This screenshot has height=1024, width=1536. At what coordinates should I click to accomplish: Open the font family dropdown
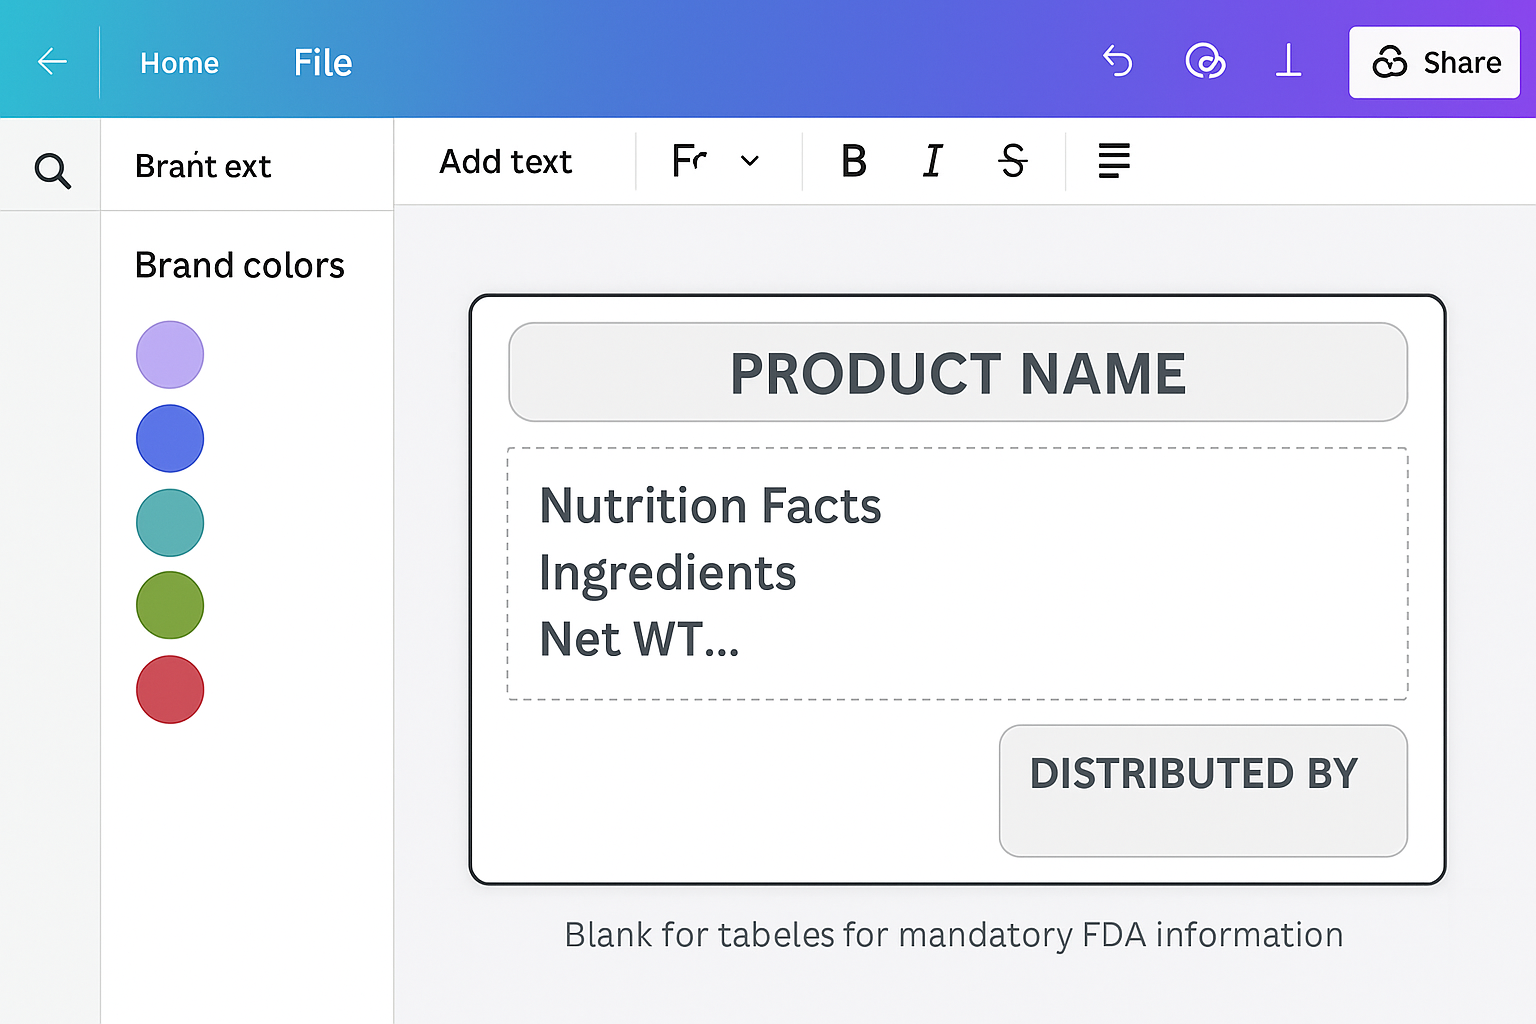pos(690,160)
